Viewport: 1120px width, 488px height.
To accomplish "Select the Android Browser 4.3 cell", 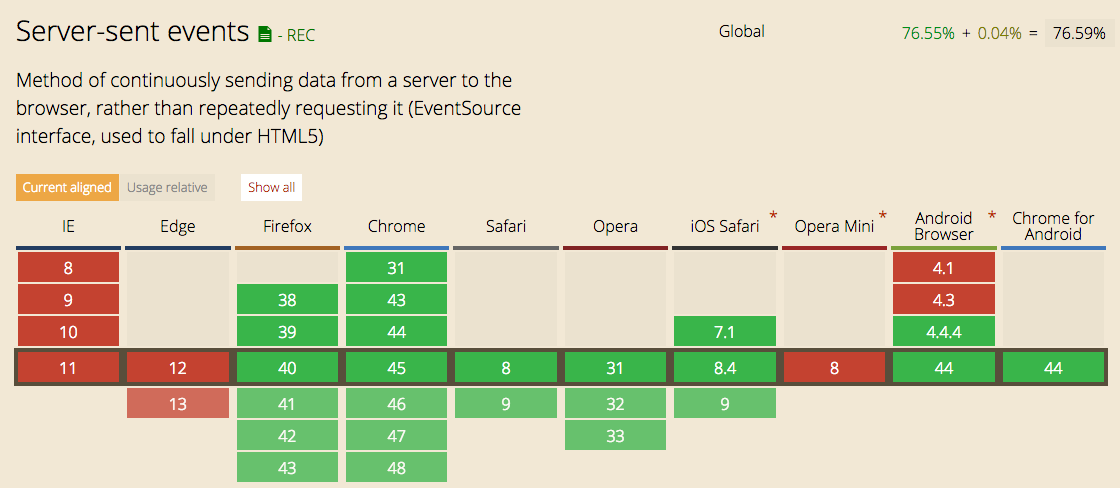I will pyautogui.click(x=944, y=300).
